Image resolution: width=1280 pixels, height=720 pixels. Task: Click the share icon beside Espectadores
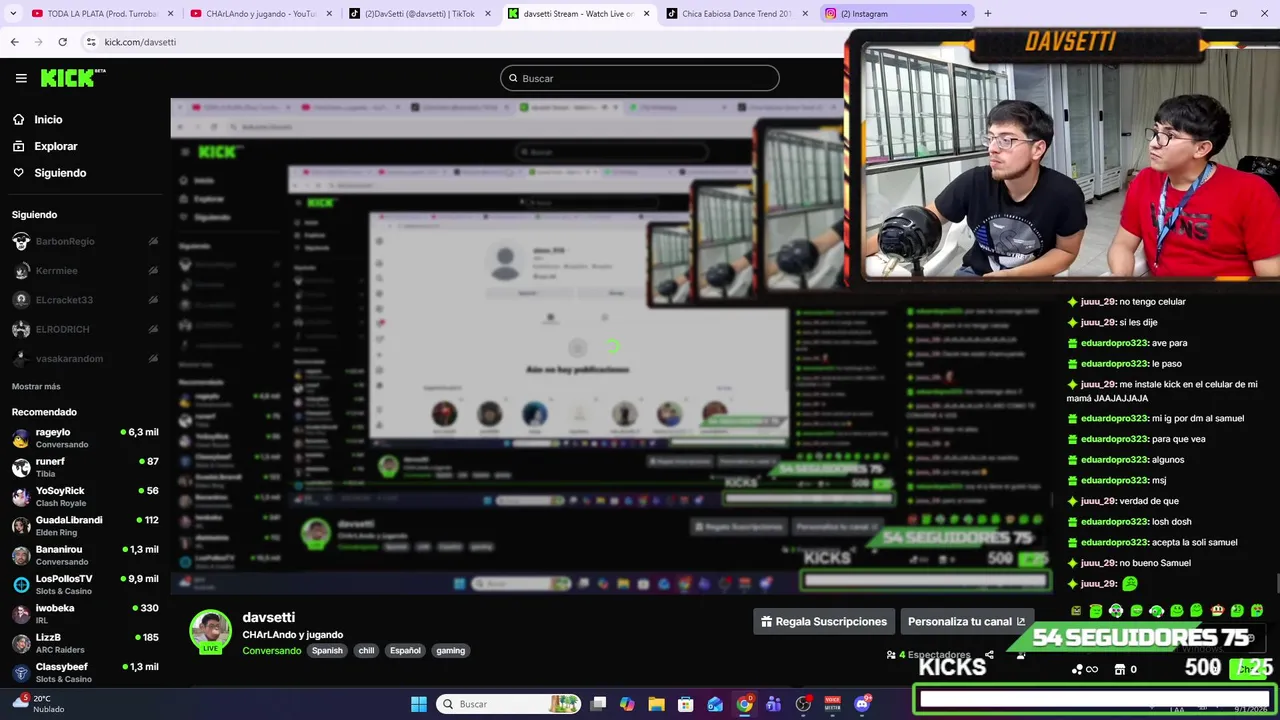989,655
